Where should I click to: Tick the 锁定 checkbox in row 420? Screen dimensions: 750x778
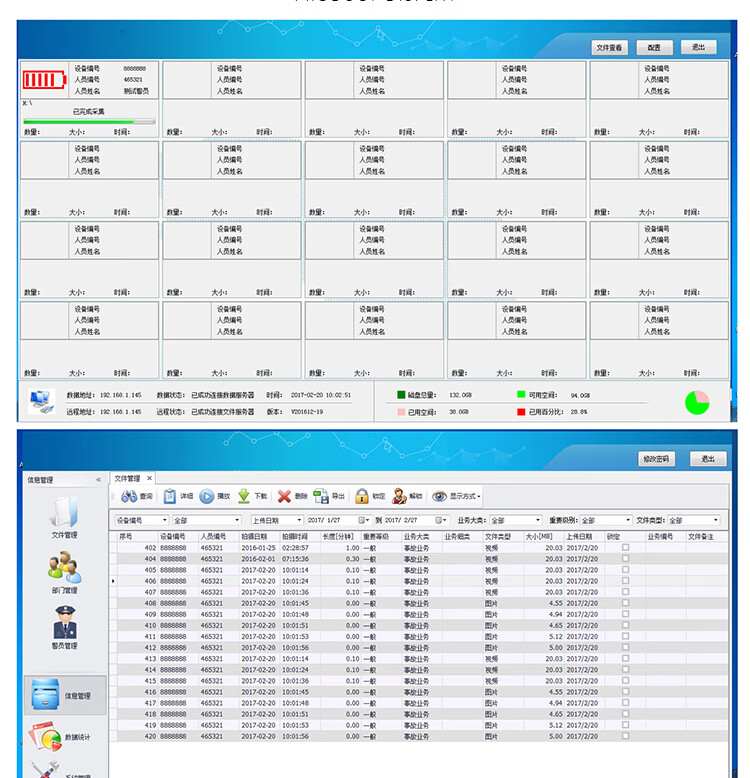coord(625,736)
